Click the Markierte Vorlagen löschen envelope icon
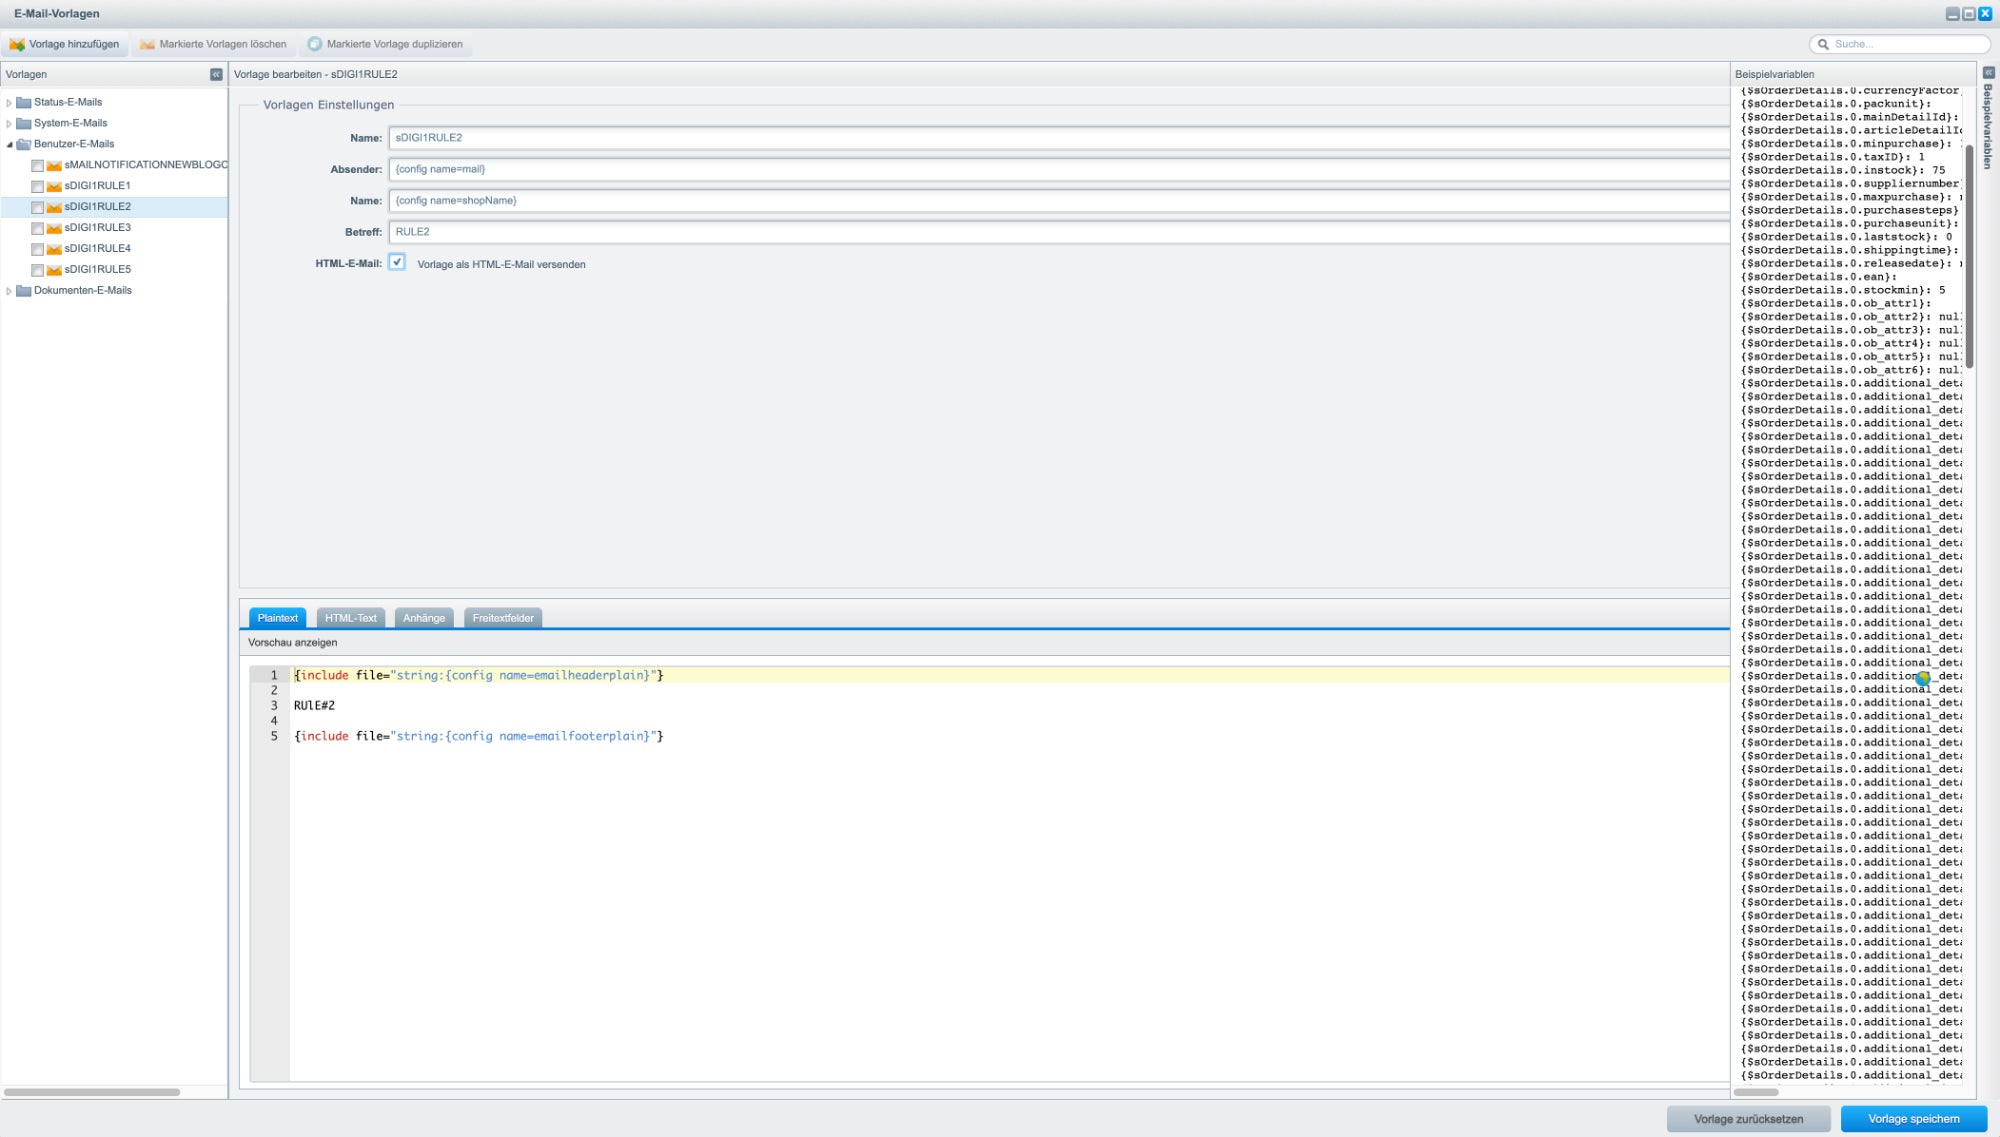 pos(147,44)
